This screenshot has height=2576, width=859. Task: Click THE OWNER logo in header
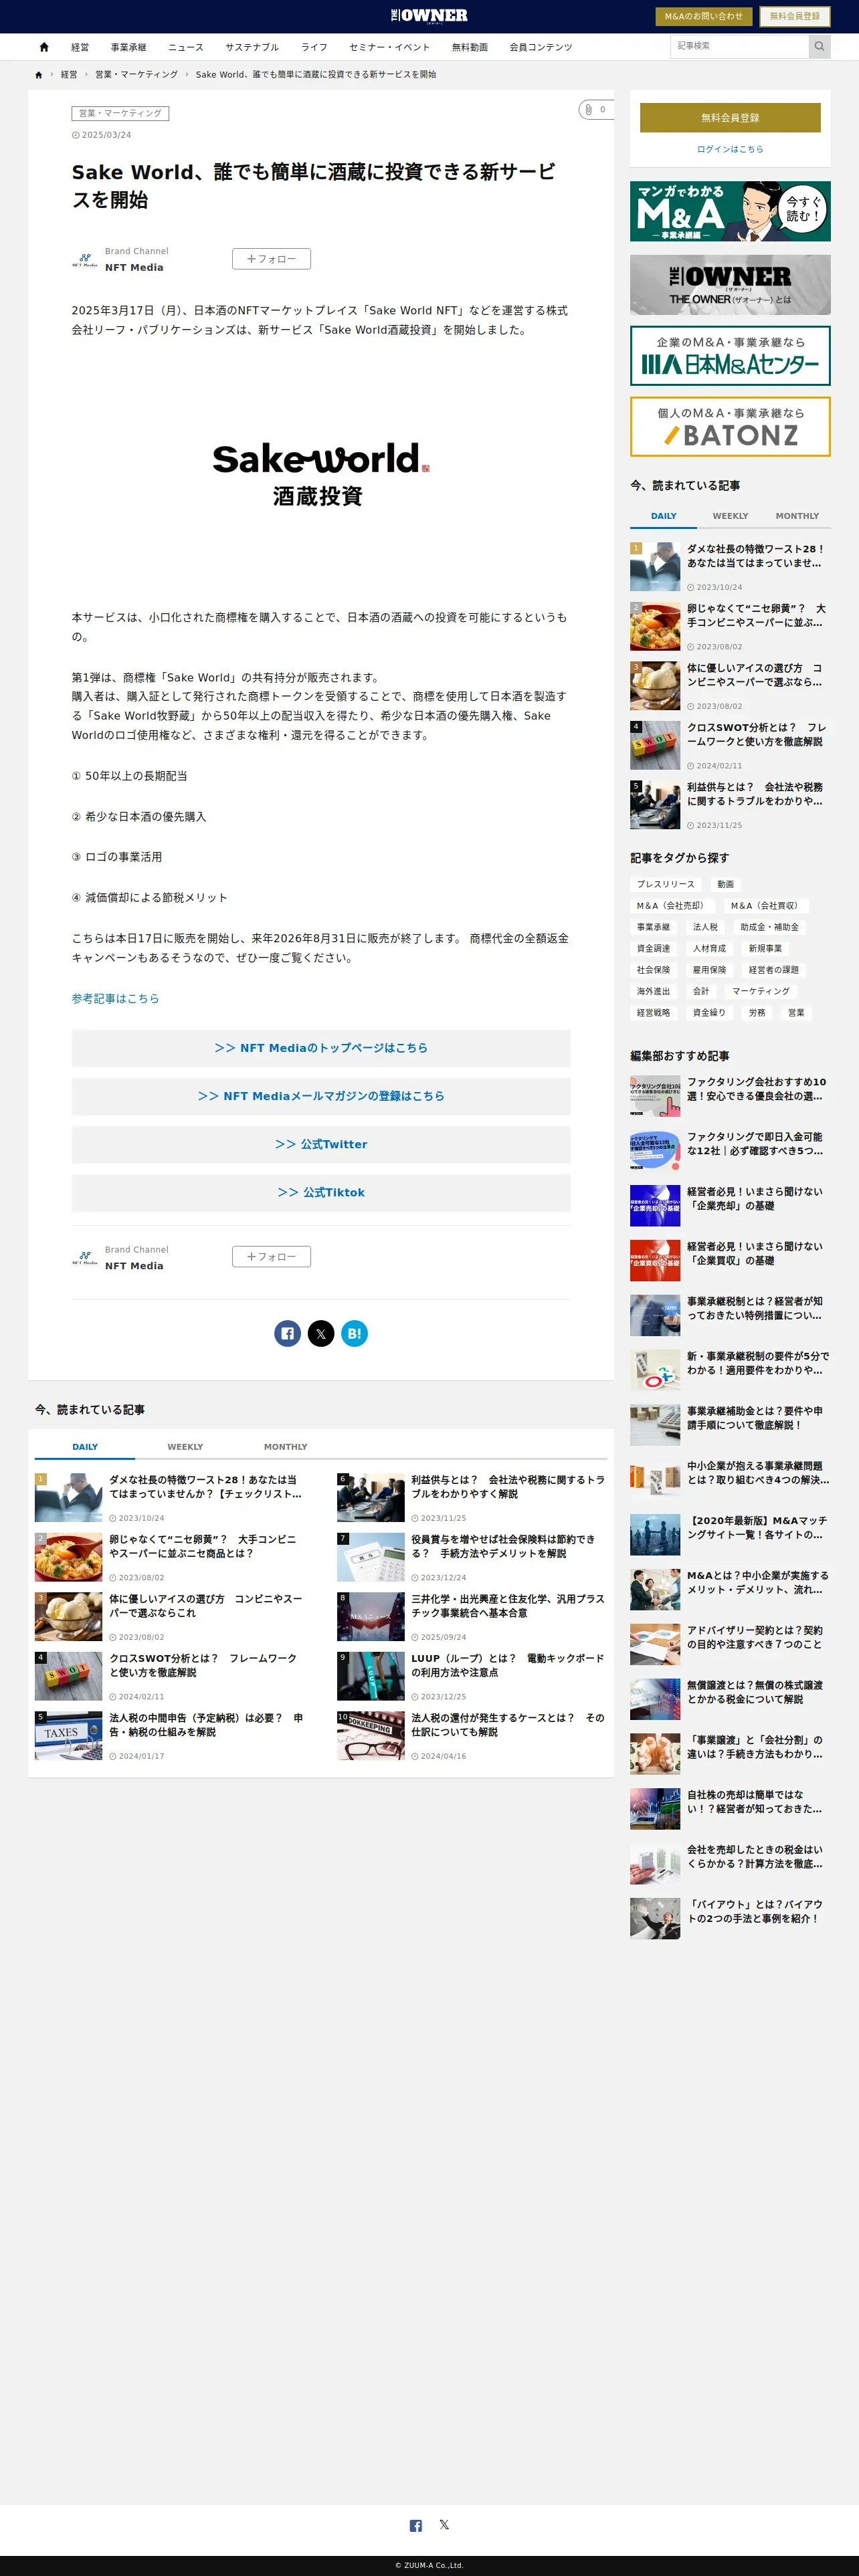pyautogui.click(x=429, y=15)
